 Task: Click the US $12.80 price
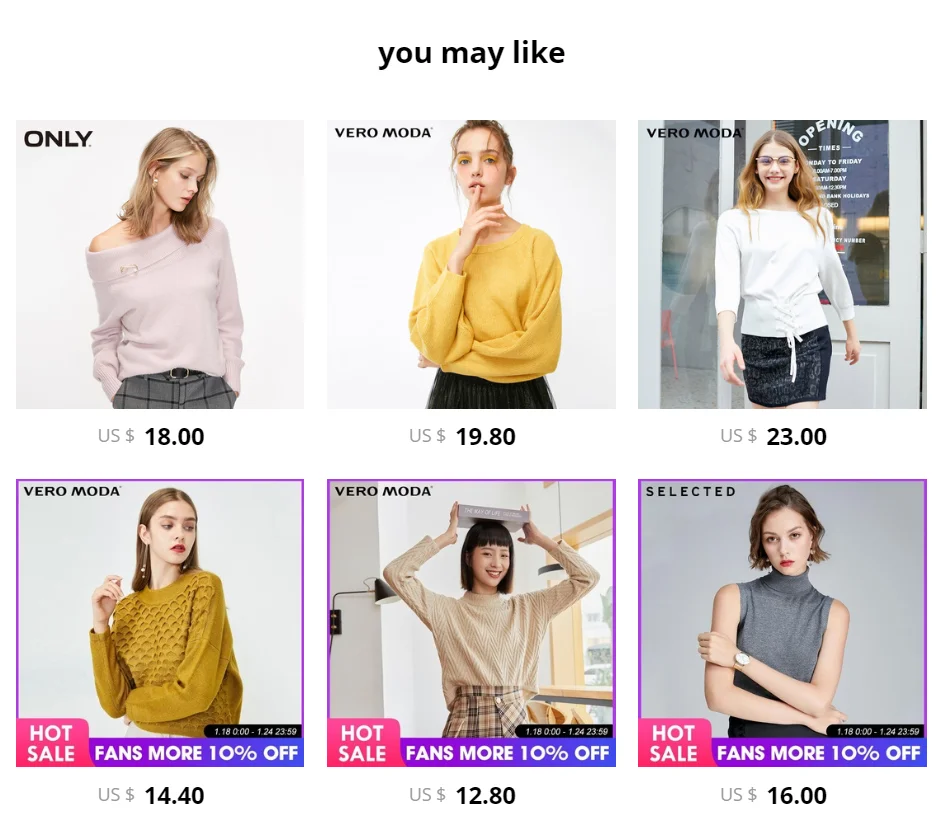[x=462, y=795]
